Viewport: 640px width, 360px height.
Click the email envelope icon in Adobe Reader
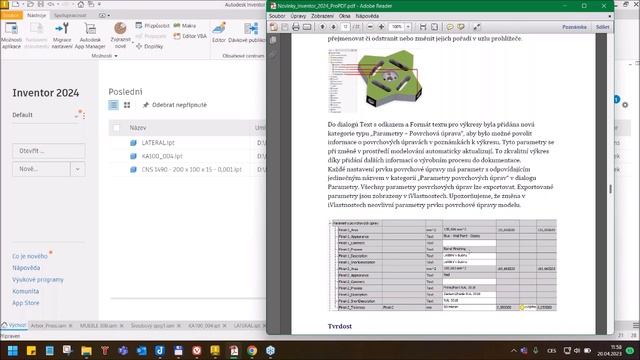[307, 27]
